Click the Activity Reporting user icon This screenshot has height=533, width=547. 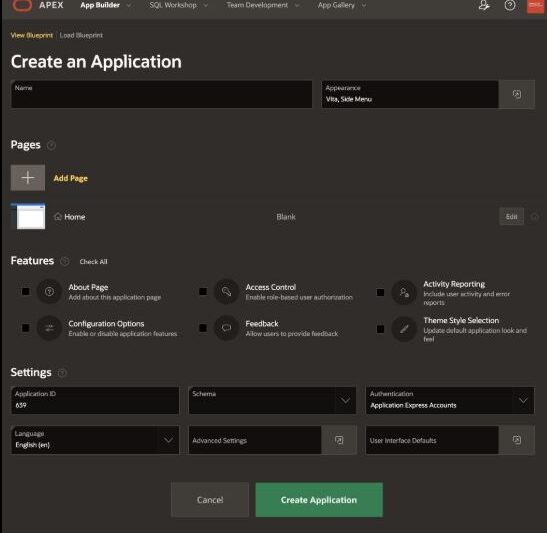[x=404, y=292]
